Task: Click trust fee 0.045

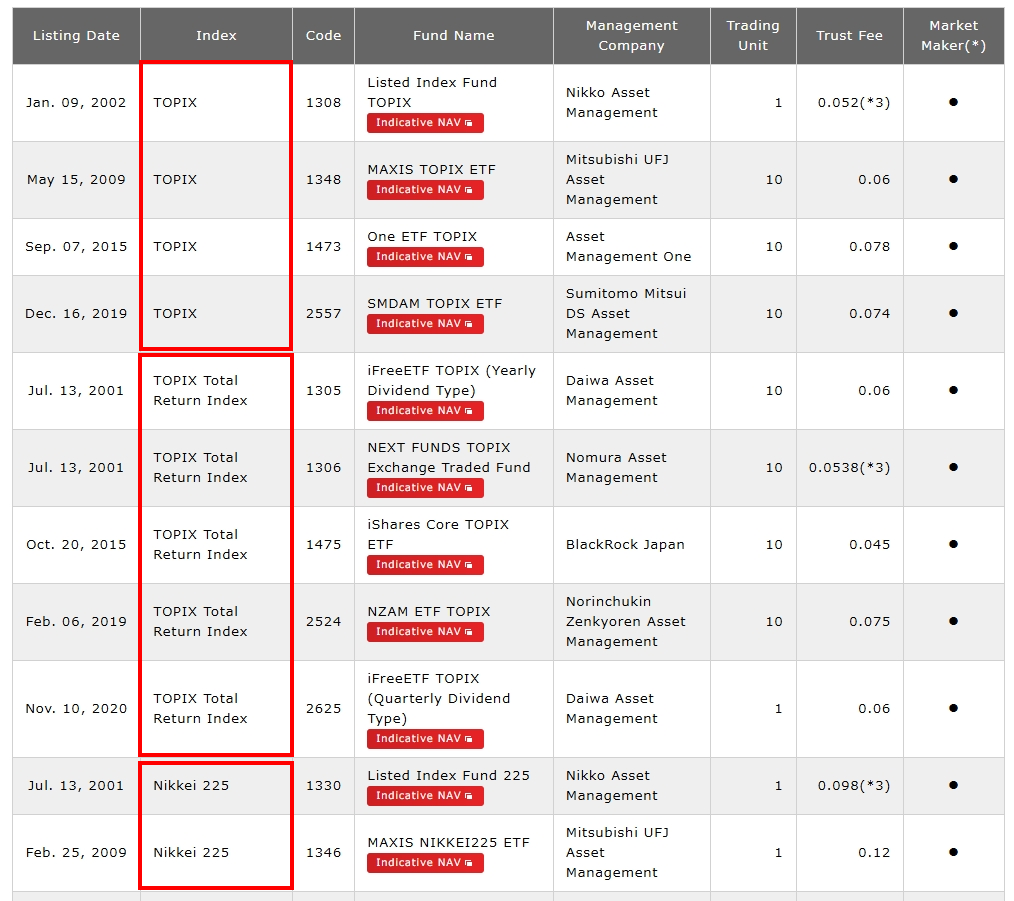Action: point(869,545)
